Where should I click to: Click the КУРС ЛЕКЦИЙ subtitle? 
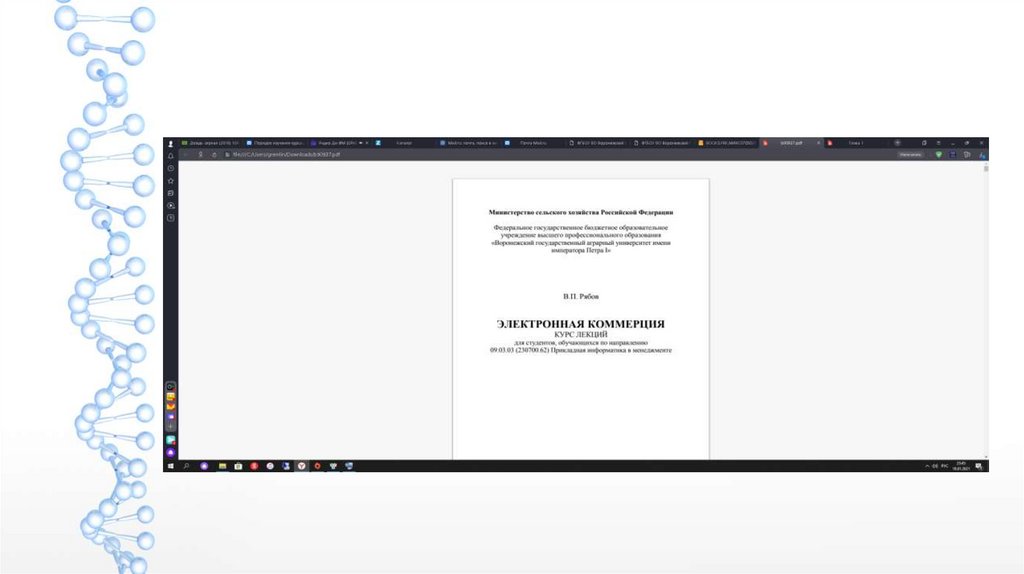[581, 334]
